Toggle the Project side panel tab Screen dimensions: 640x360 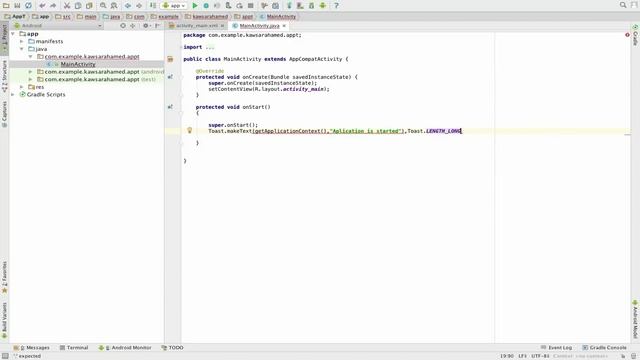point(4,38)
